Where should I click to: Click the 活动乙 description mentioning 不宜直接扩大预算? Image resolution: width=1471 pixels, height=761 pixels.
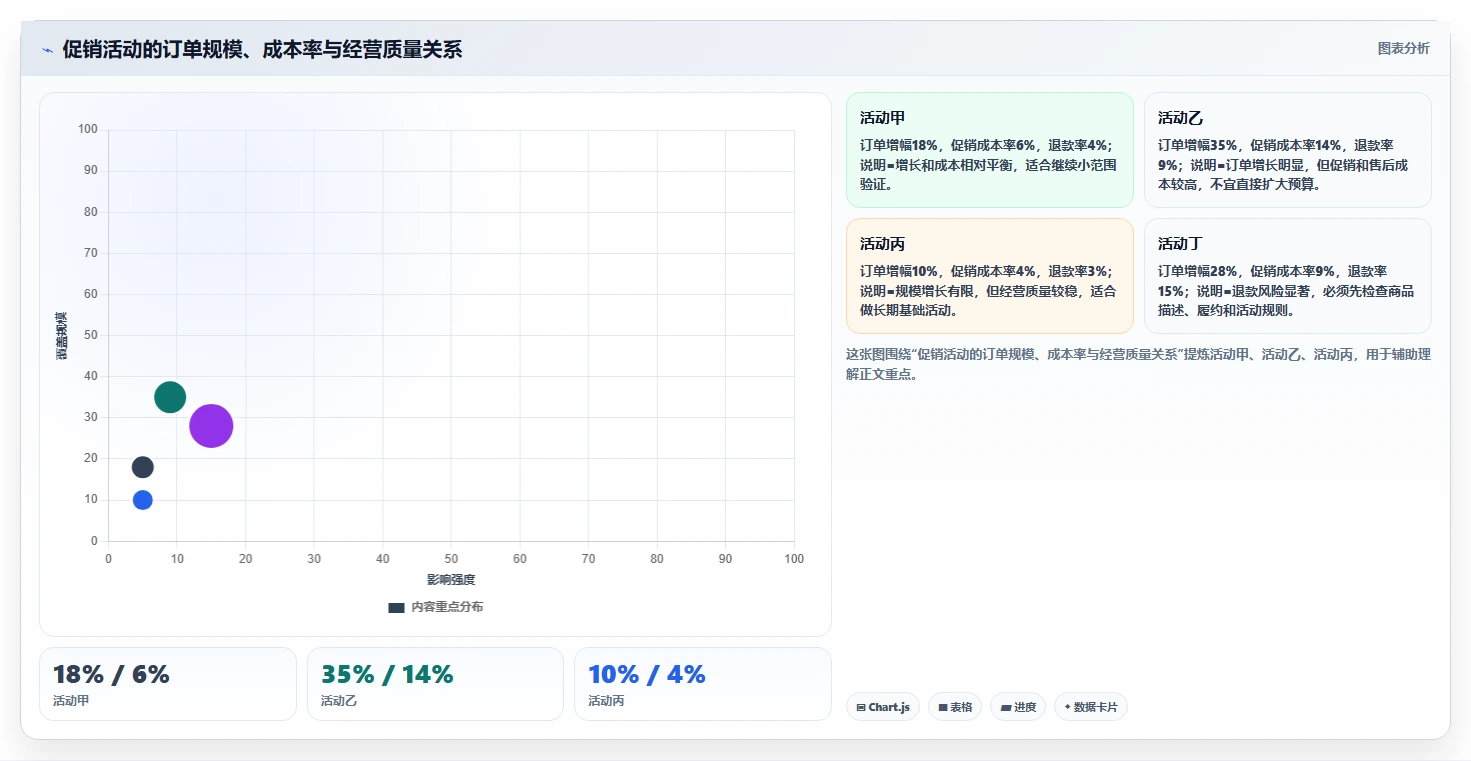pyautogui.click(x=1283, y=165)
